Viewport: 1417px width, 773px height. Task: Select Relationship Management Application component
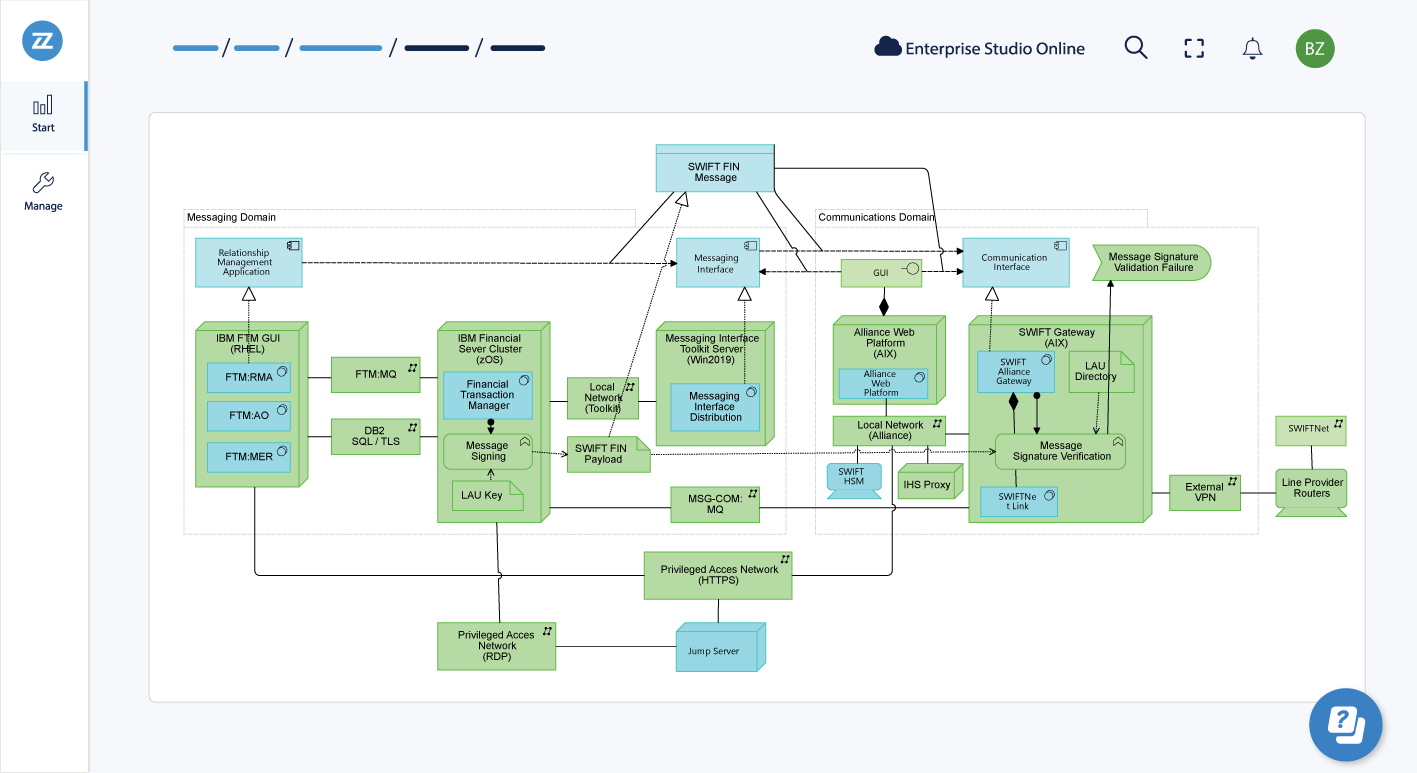(246, 263)
